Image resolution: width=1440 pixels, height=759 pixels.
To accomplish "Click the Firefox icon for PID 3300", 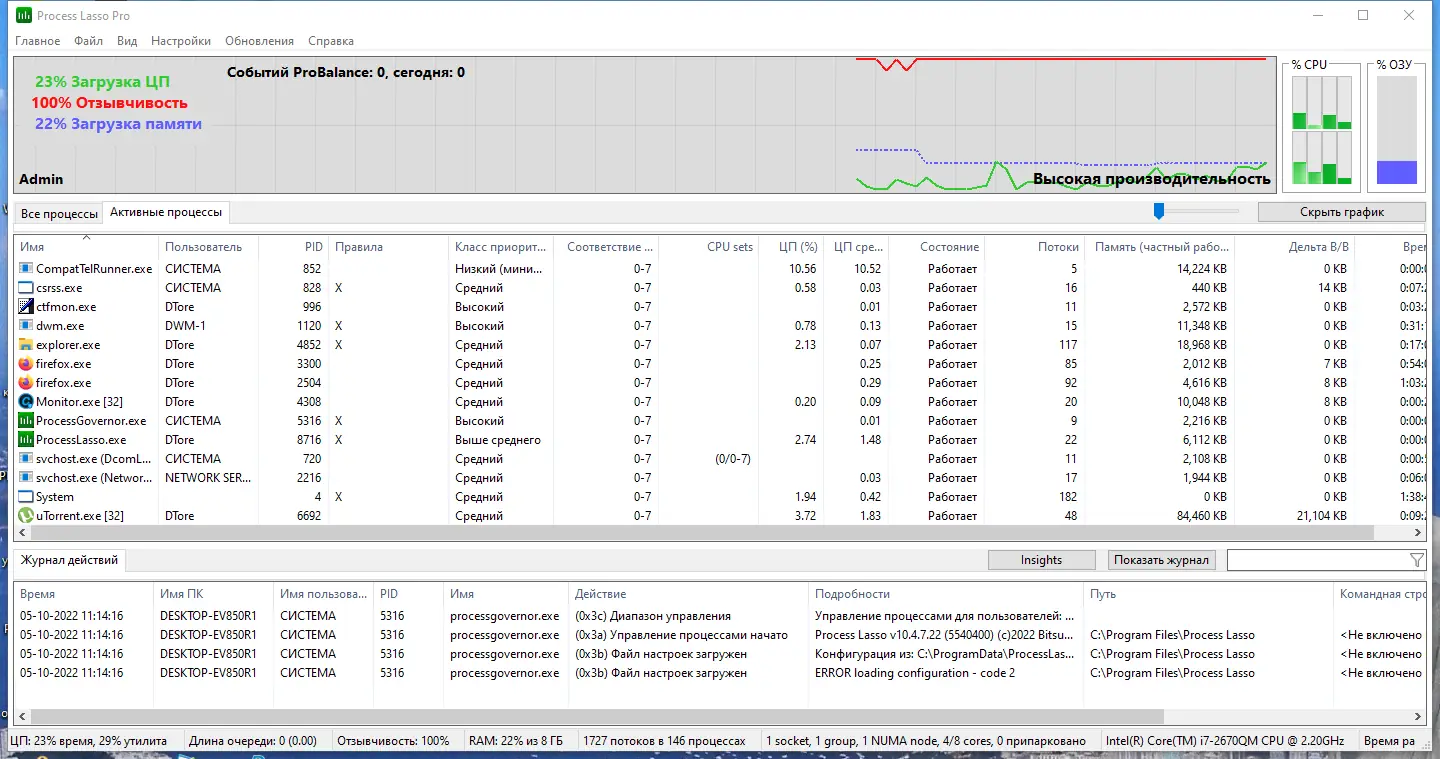I will pyautogui.click(x=26, y=364).
